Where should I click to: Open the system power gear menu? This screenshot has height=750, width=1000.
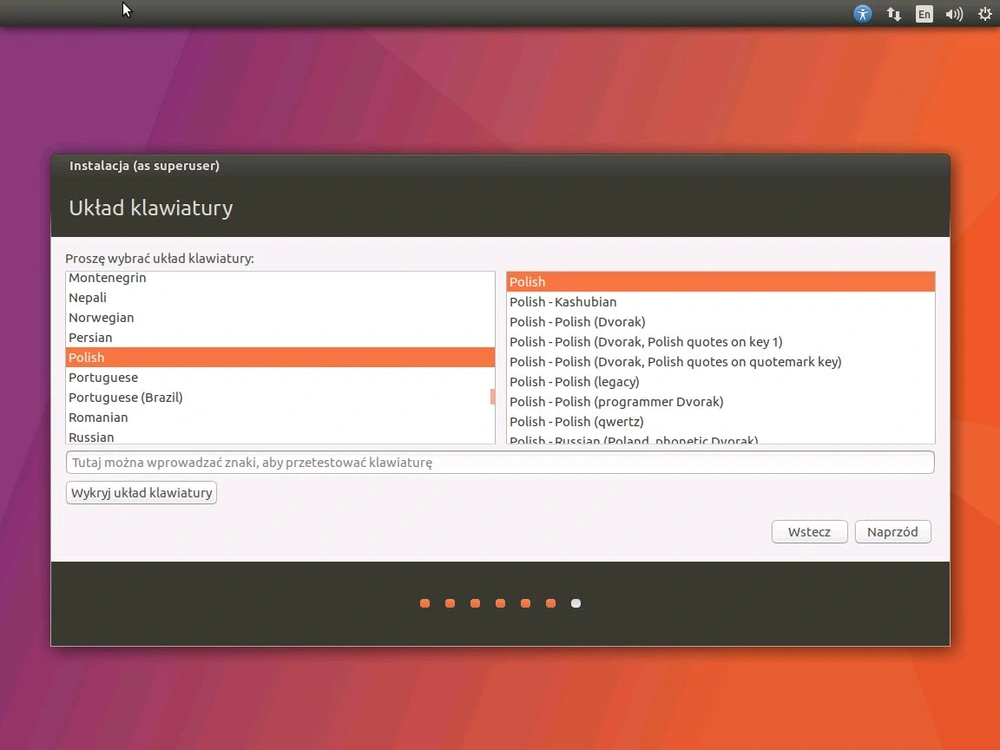(x=985, y=13)
